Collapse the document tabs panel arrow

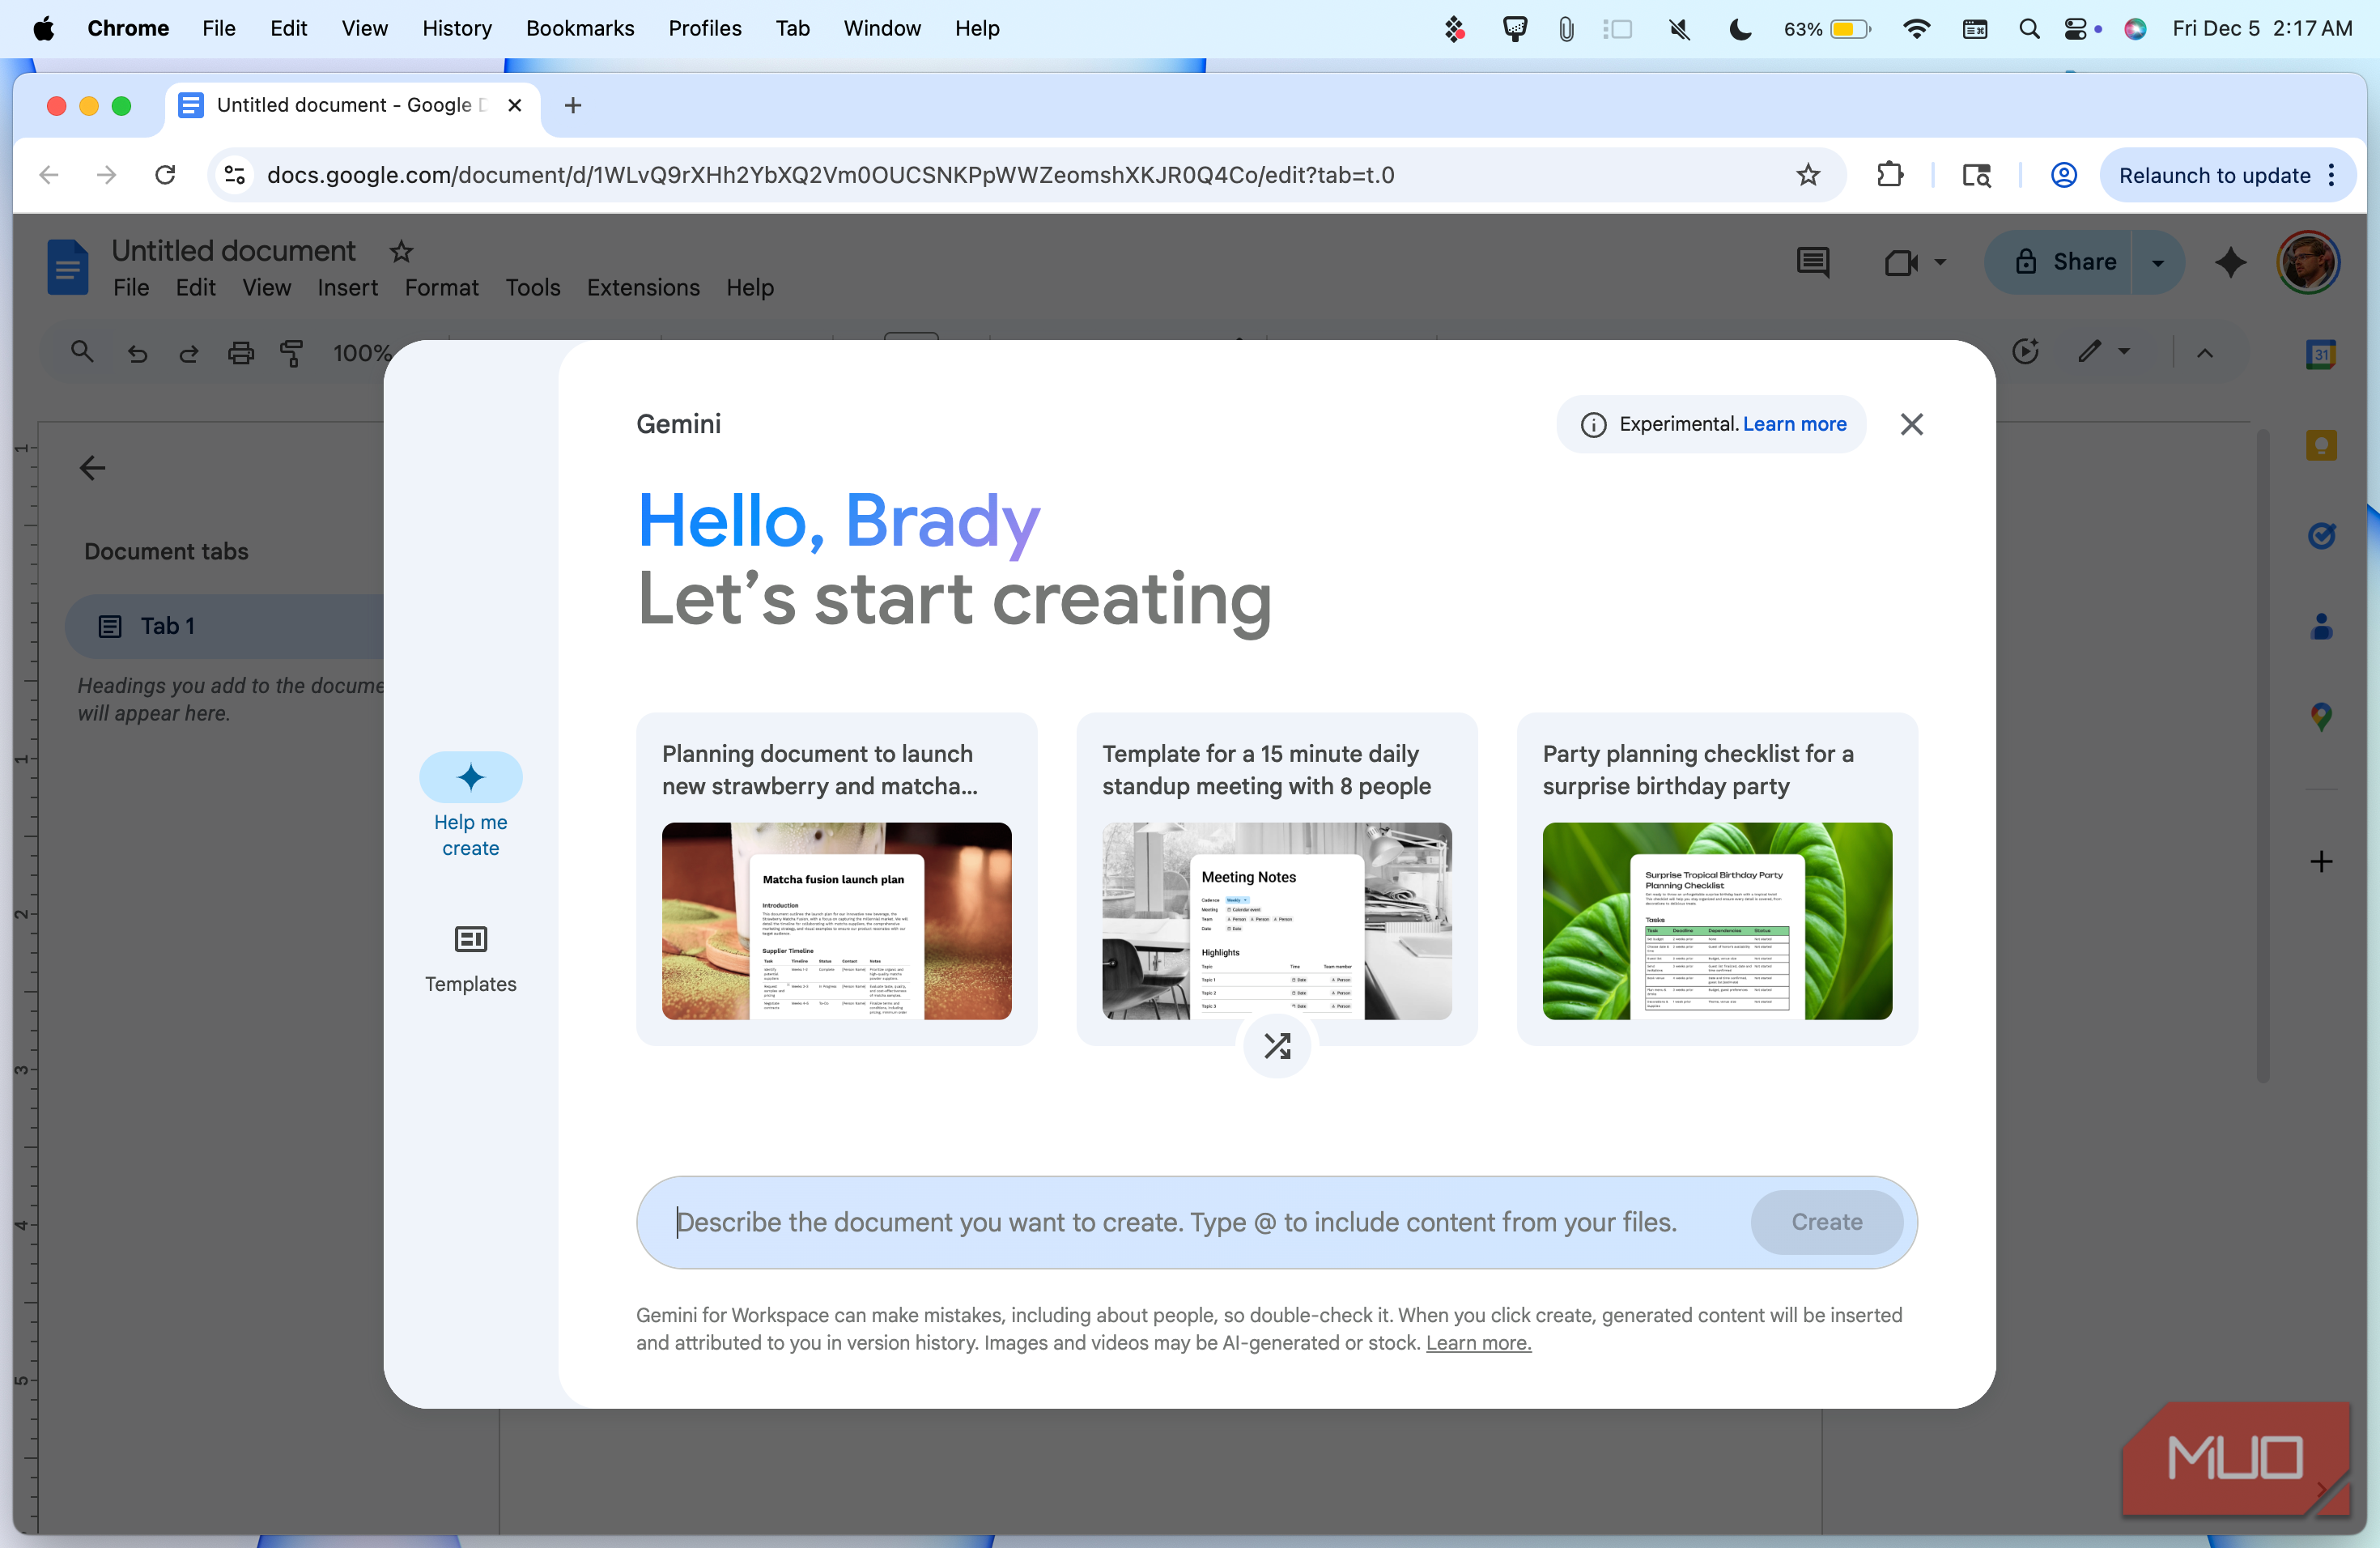coord(92,468)
